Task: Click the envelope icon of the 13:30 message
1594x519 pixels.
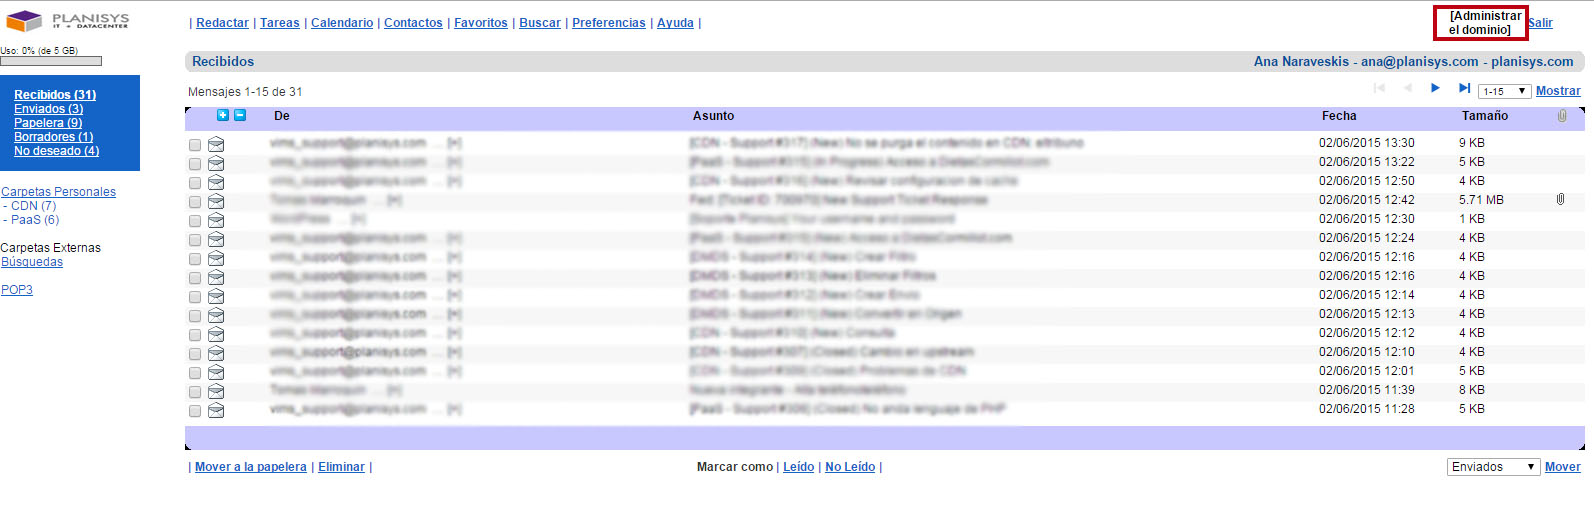Action: 216,144
